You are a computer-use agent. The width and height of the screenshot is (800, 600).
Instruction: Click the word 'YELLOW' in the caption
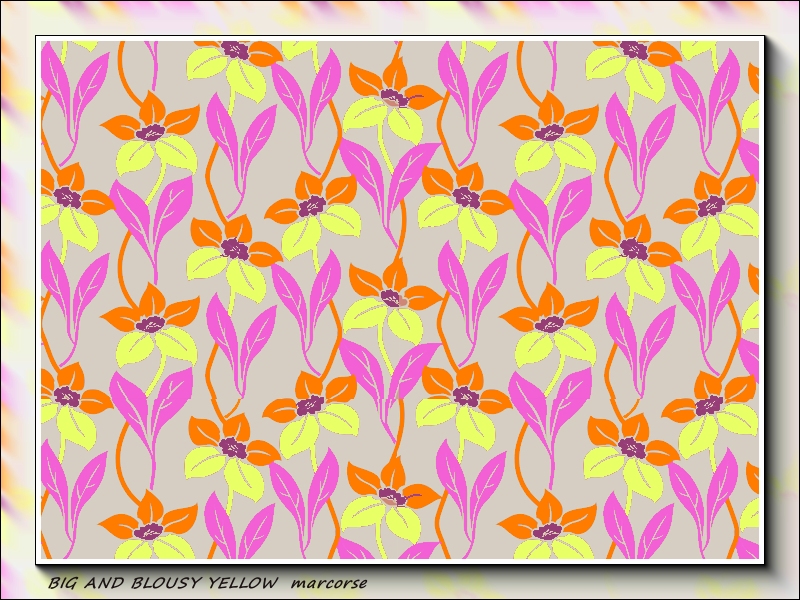[245, 582]
